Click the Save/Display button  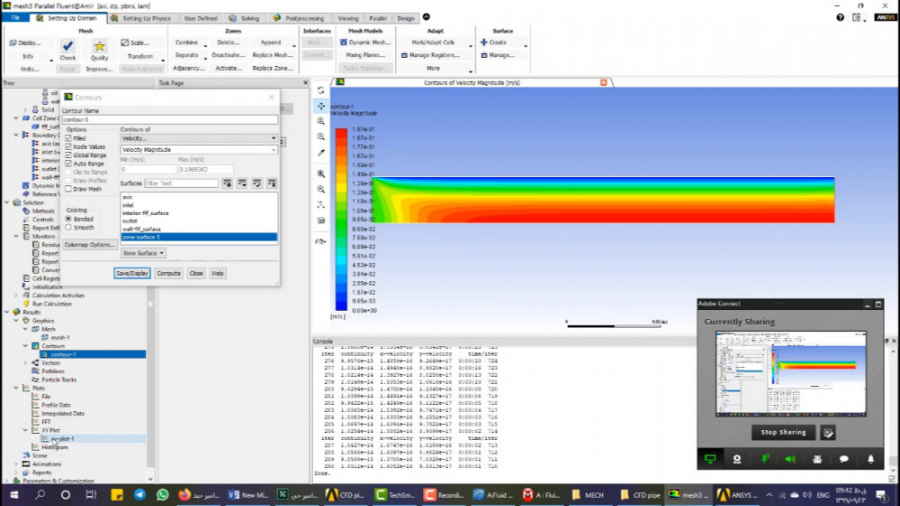pyautogui.click(x=132, y=274)
